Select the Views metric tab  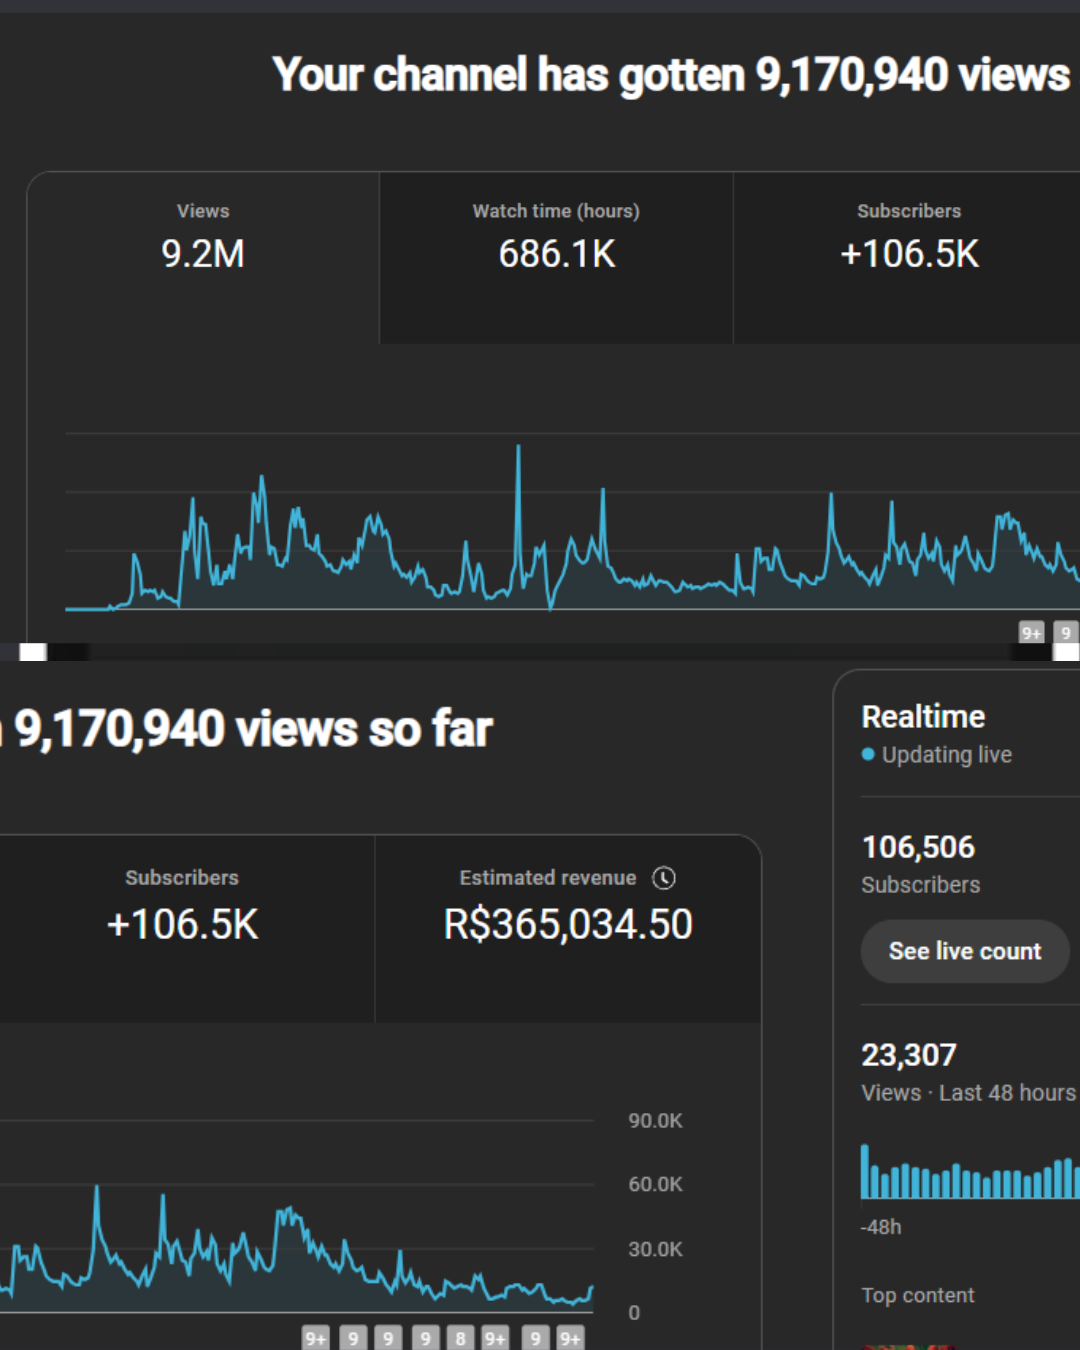tap(203, 236)
